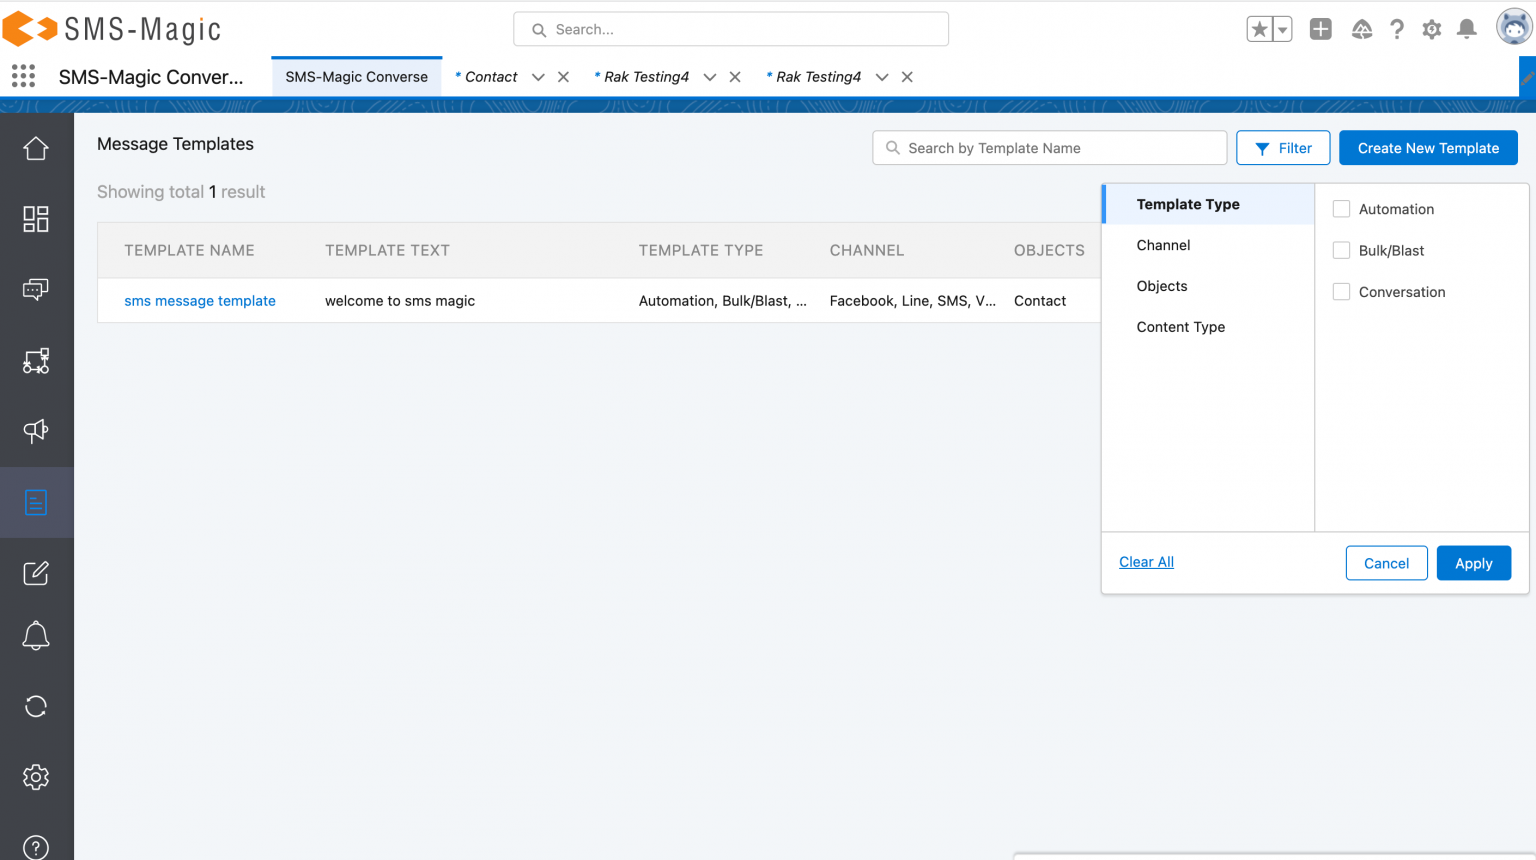Open the conversations chat icon in sidebar
1536x860 pixels.
(36, 290)
